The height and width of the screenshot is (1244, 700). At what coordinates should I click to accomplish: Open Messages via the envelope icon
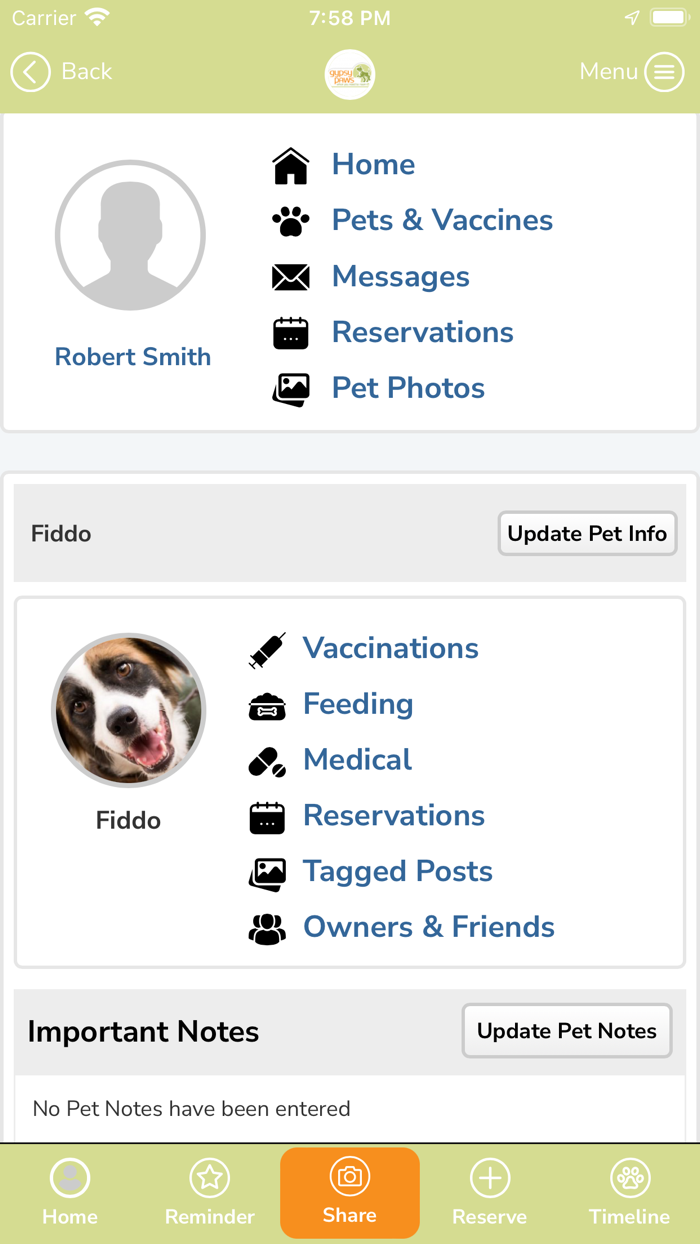point(291,277)
